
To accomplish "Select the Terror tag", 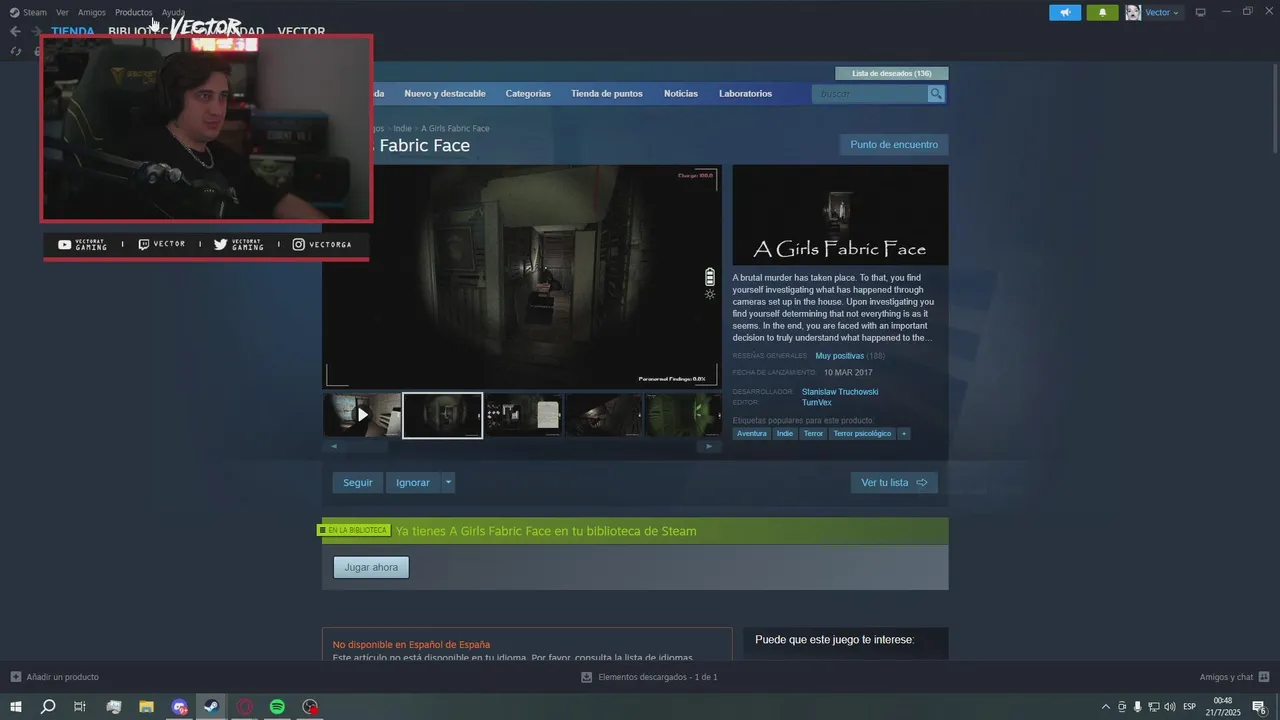I will 813,434.
